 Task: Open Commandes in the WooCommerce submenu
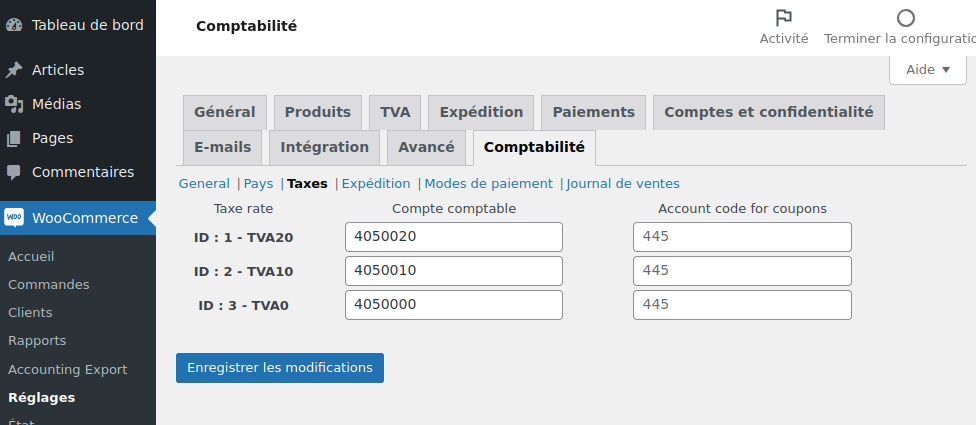pos(48,285)
